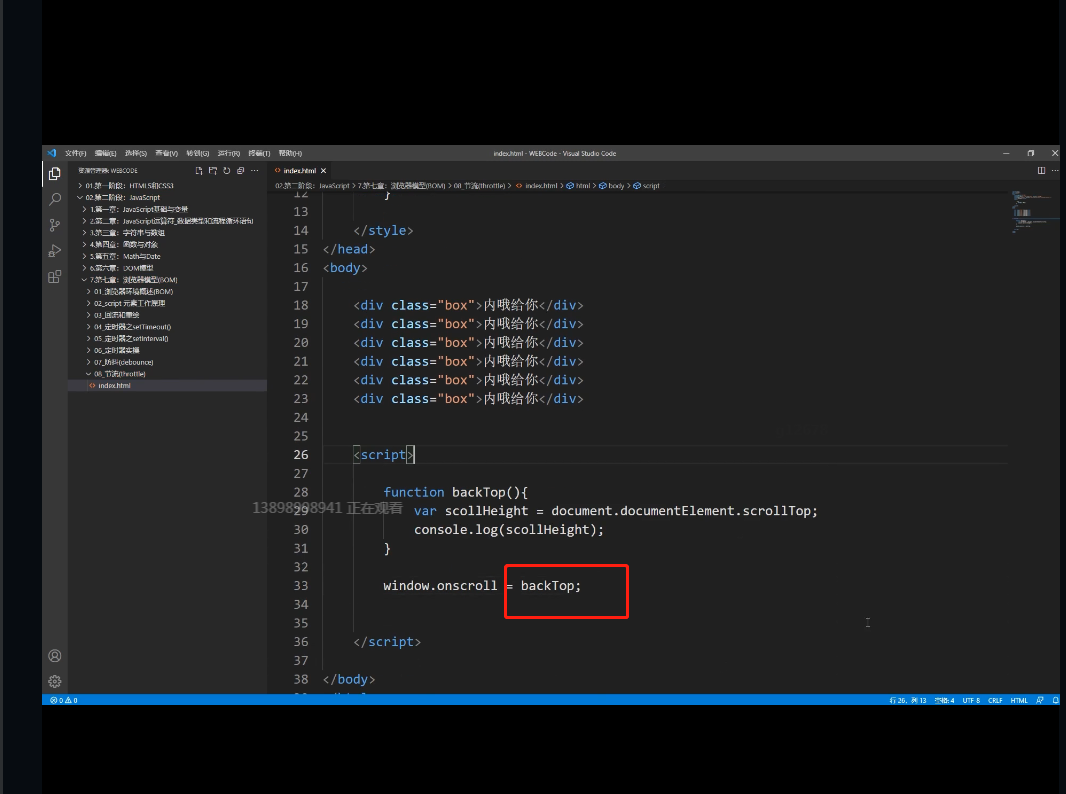1066x794 pixels.
Task: Select index.html file in explorer tree
Action: click(x=167, y=385)
